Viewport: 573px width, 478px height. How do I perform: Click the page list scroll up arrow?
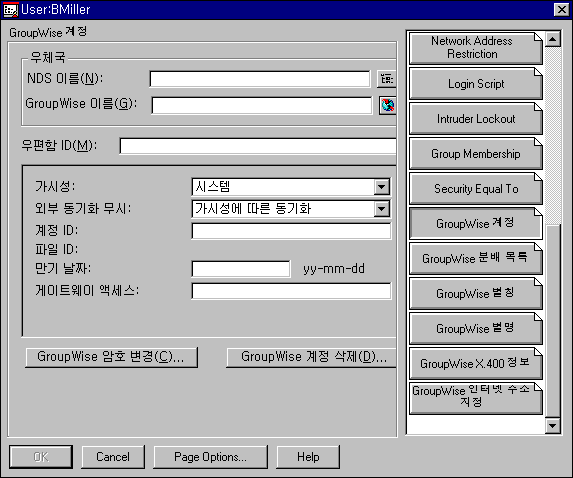tap(553, 39)
